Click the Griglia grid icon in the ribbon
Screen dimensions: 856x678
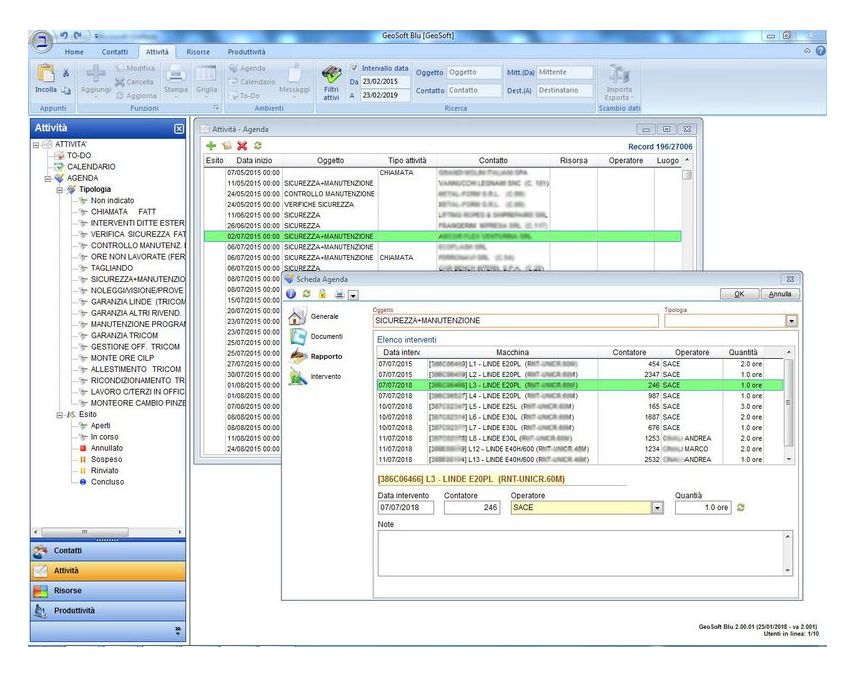(x=206, y=73)
